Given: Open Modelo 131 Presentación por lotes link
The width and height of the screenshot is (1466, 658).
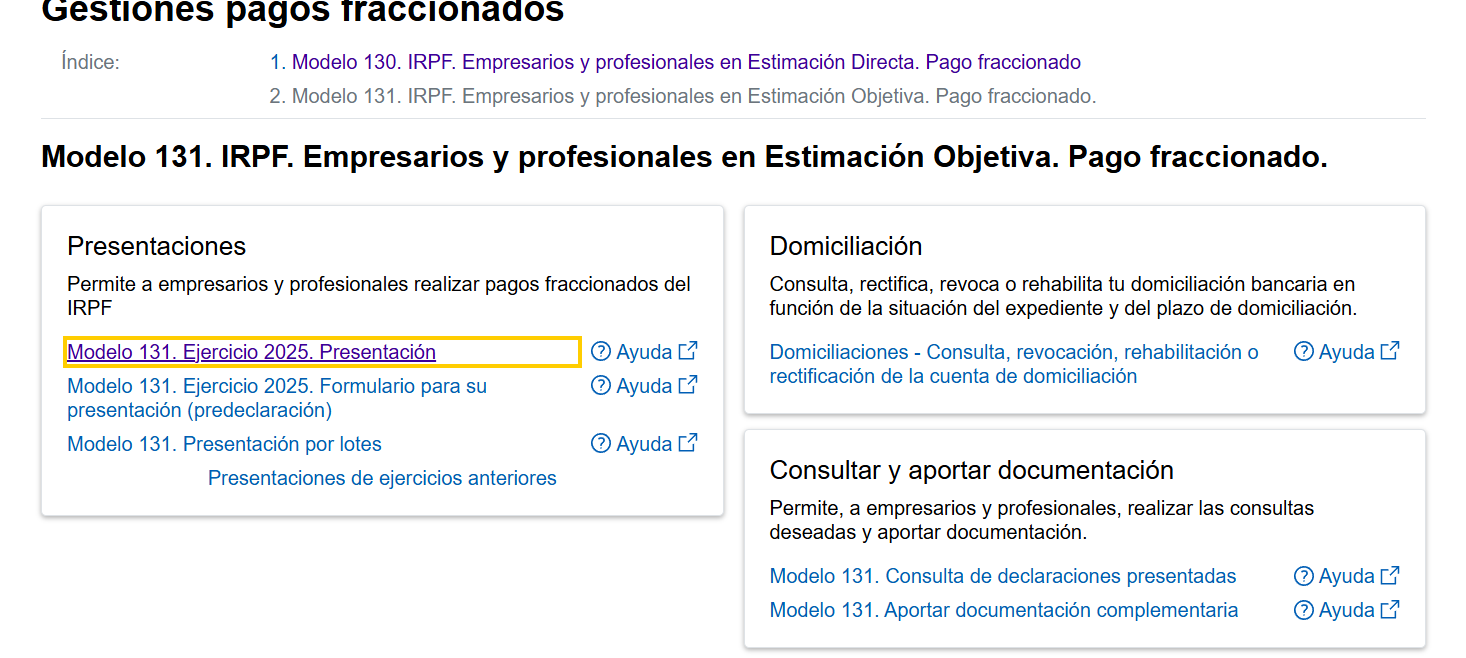Looking at the screenshot, I should tap(224, 444).
